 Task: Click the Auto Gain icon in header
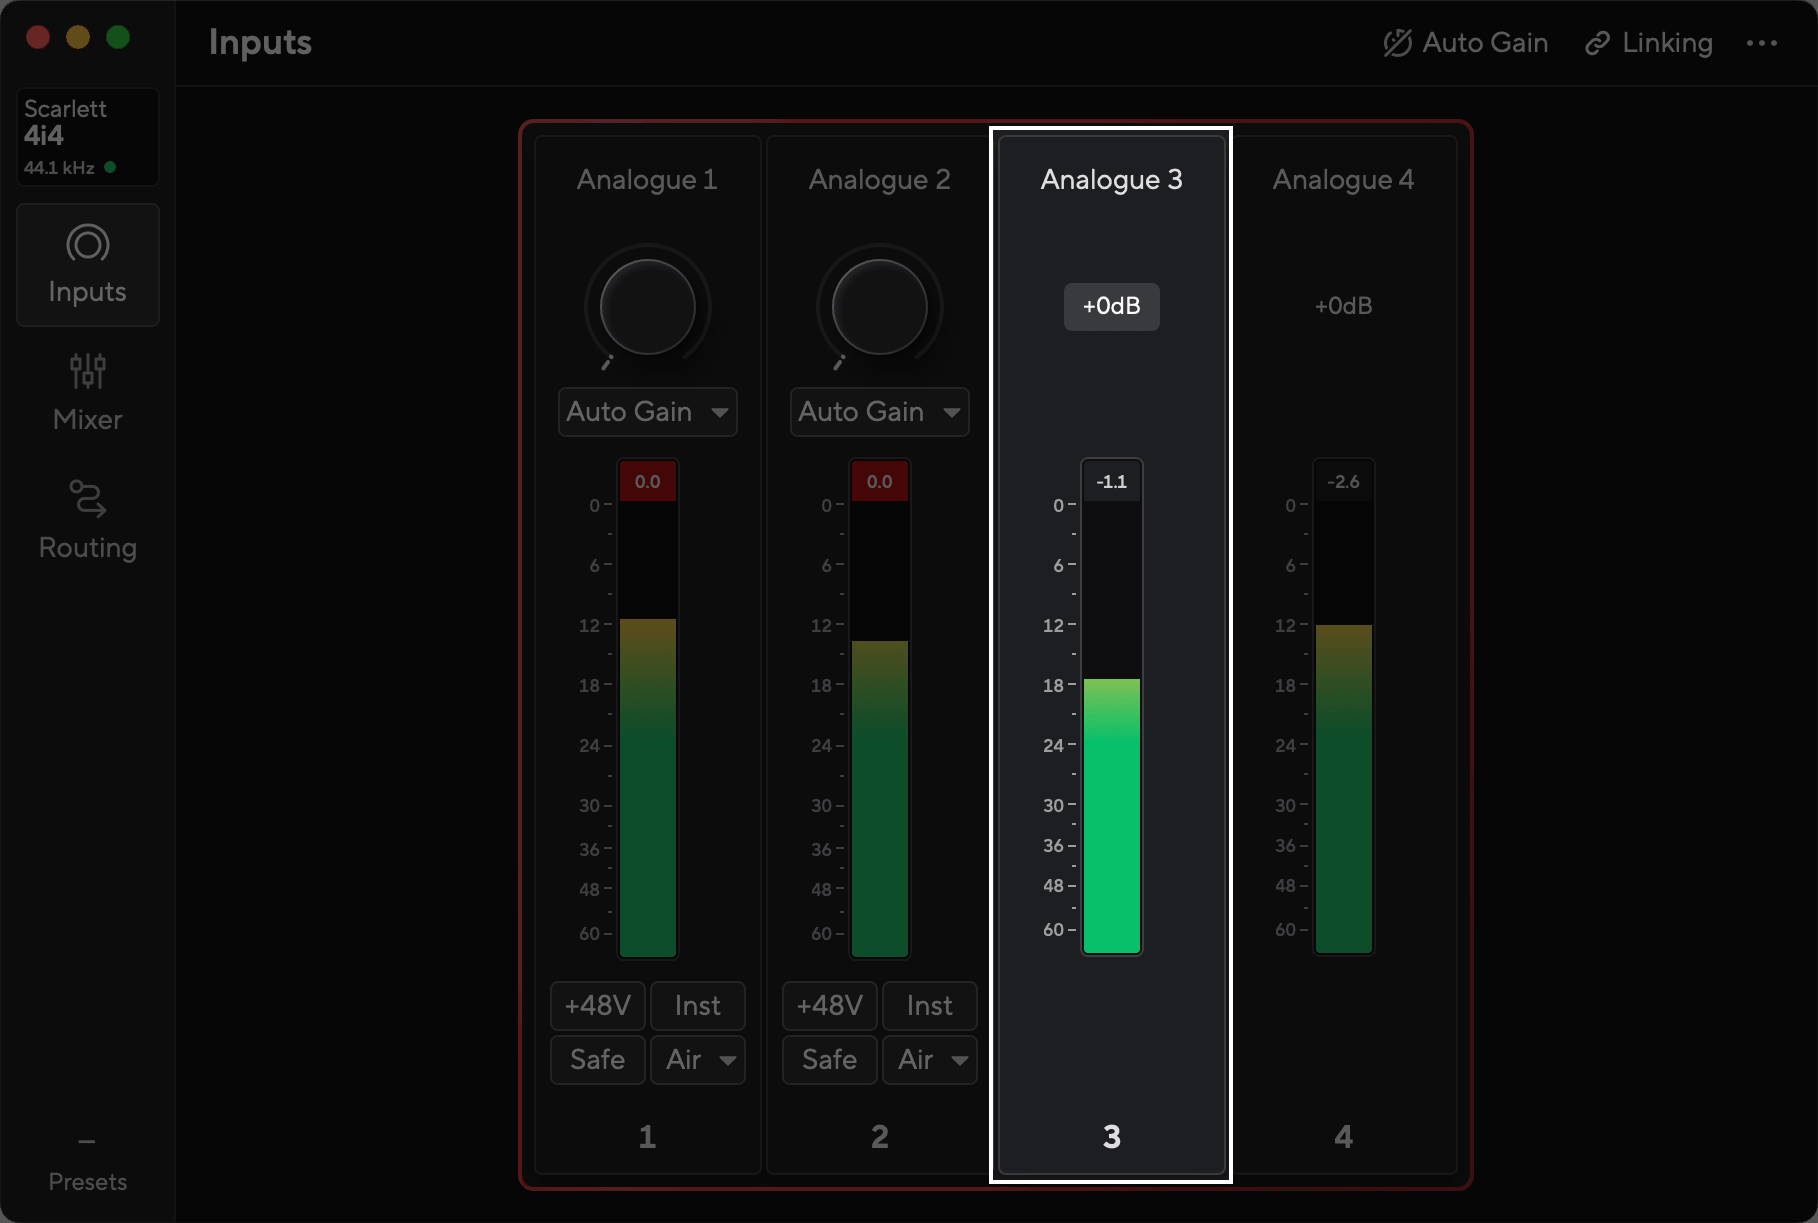pyautogui.click(x=1397, y=43)
